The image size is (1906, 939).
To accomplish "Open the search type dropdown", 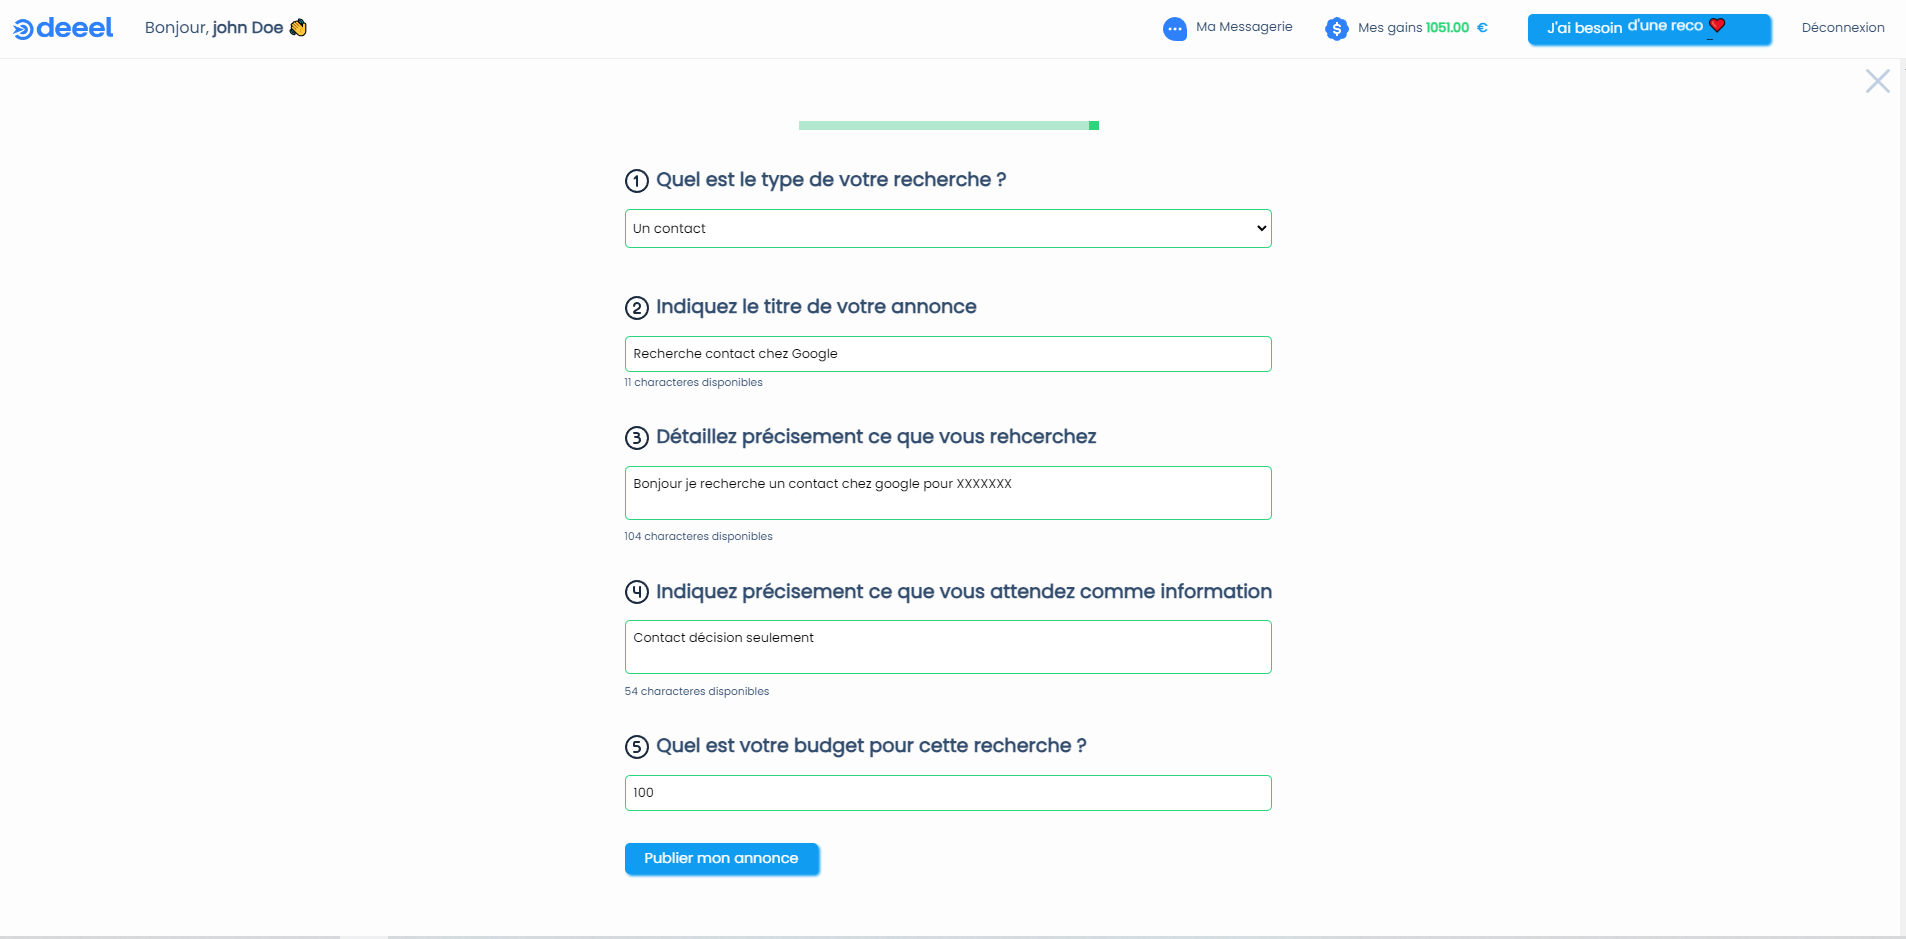I will coord(948,228).
